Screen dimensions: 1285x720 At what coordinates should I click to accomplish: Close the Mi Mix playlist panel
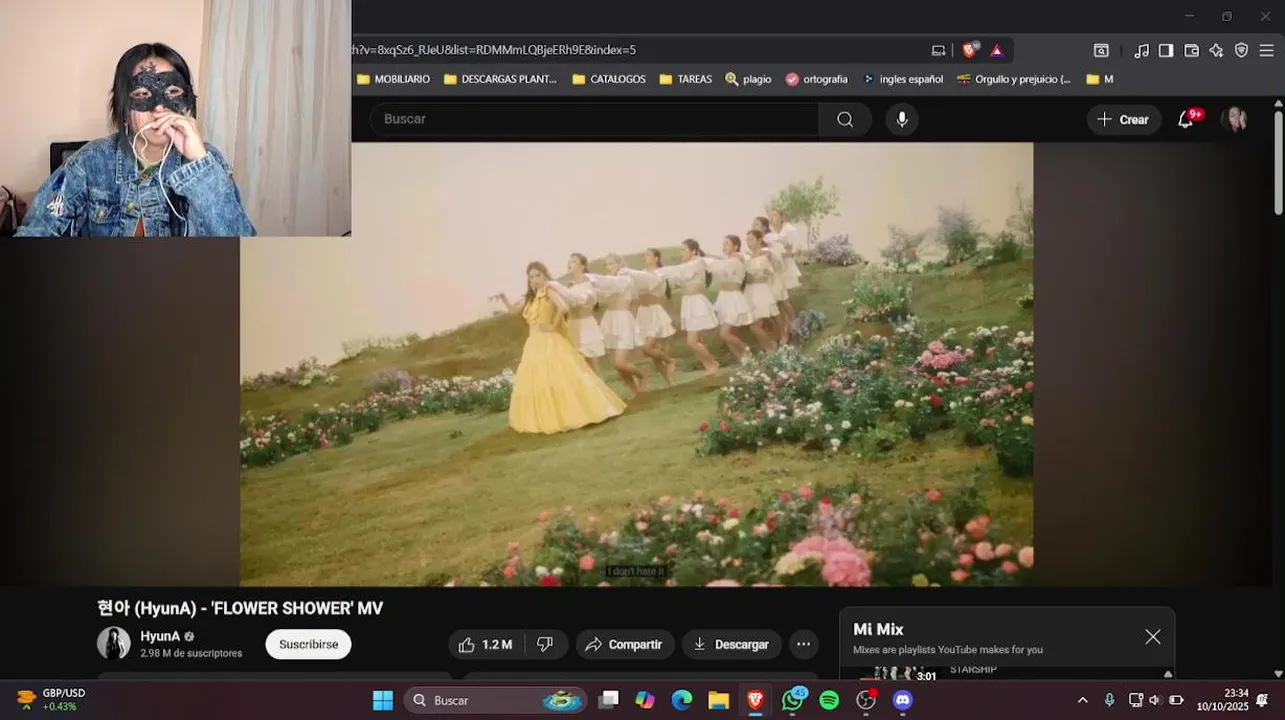click(x=1153, y=637)
